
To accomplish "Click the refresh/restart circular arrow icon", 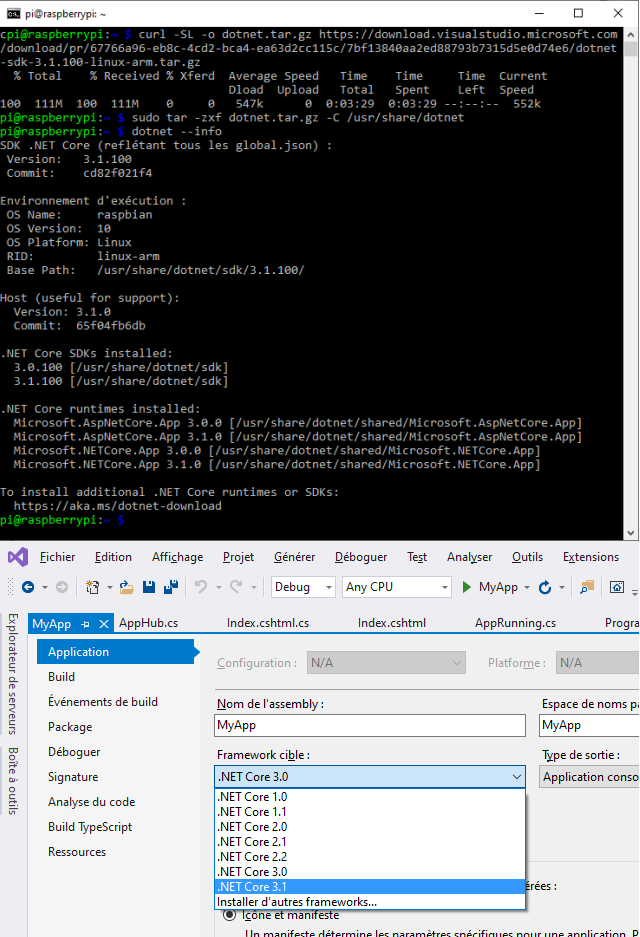I will (544, 587).
